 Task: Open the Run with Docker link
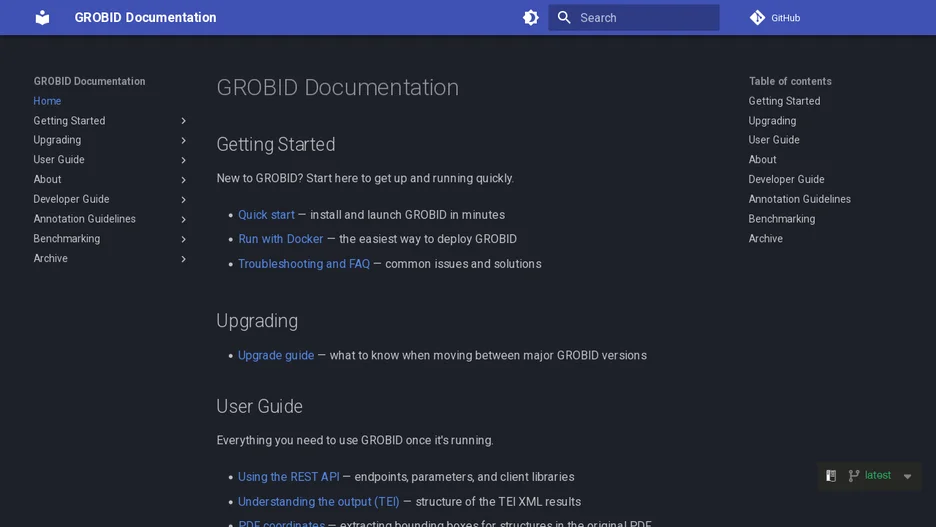(x=281, y=239)
